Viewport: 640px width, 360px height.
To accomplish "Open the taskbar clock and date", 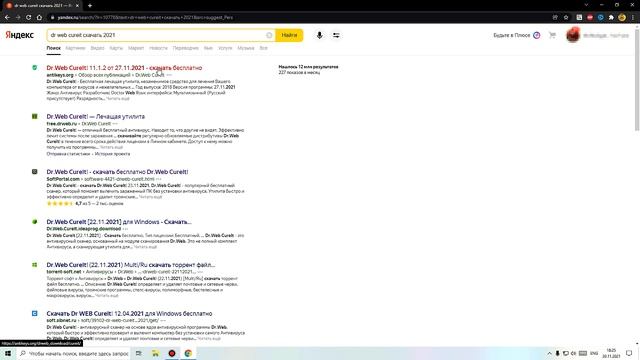I will click(x=611, y=353).
